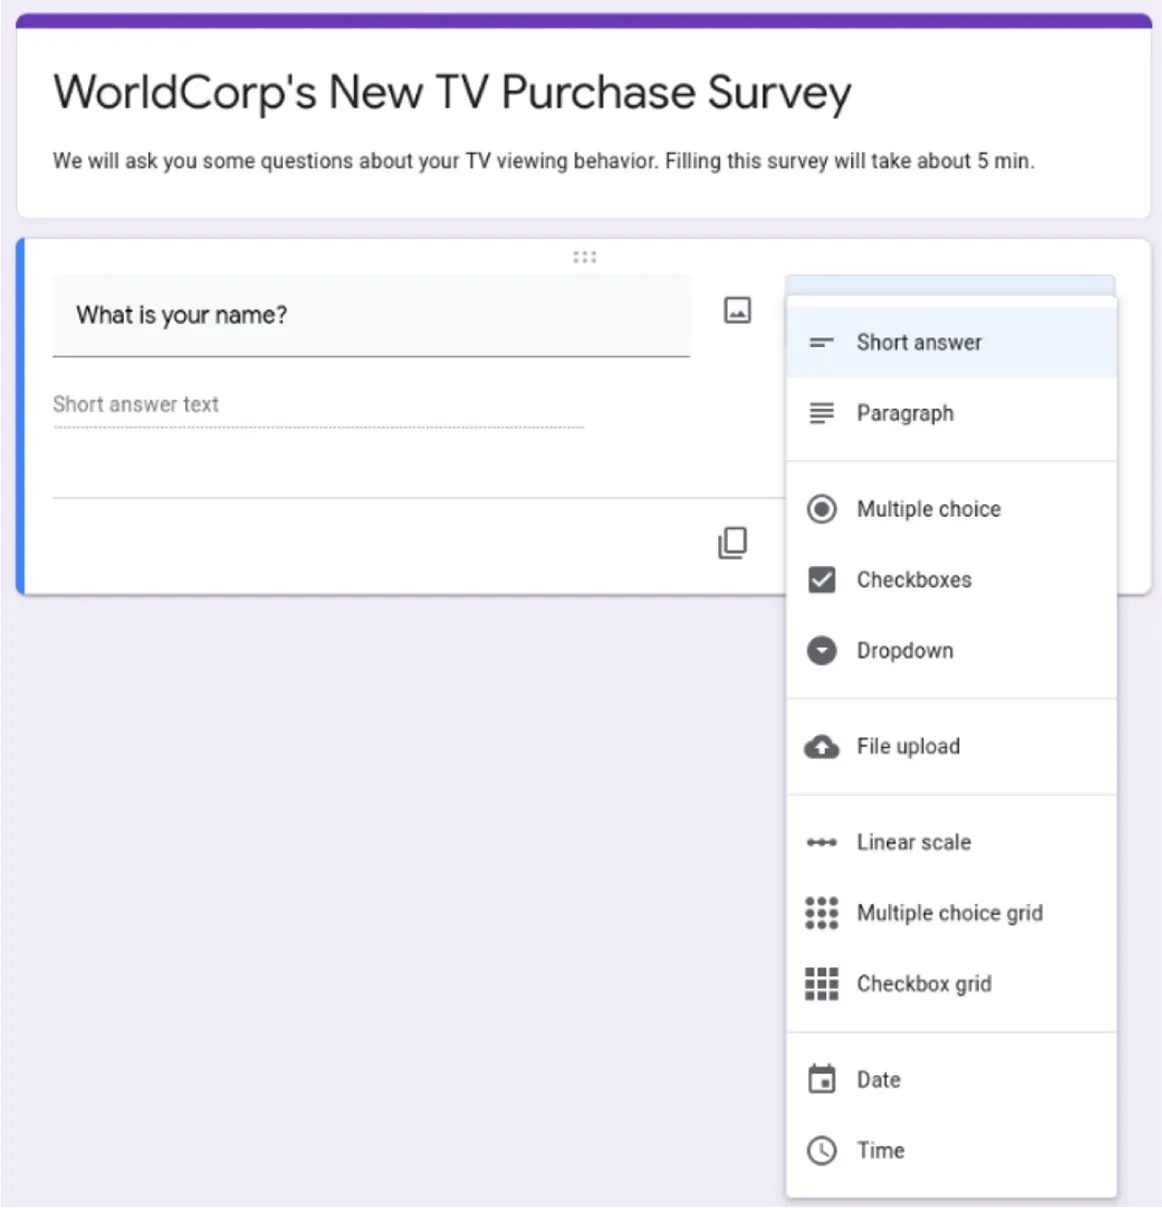1162x1208 pixels.
Task: Choose File upload from the list
Action: tap(907, 747)
